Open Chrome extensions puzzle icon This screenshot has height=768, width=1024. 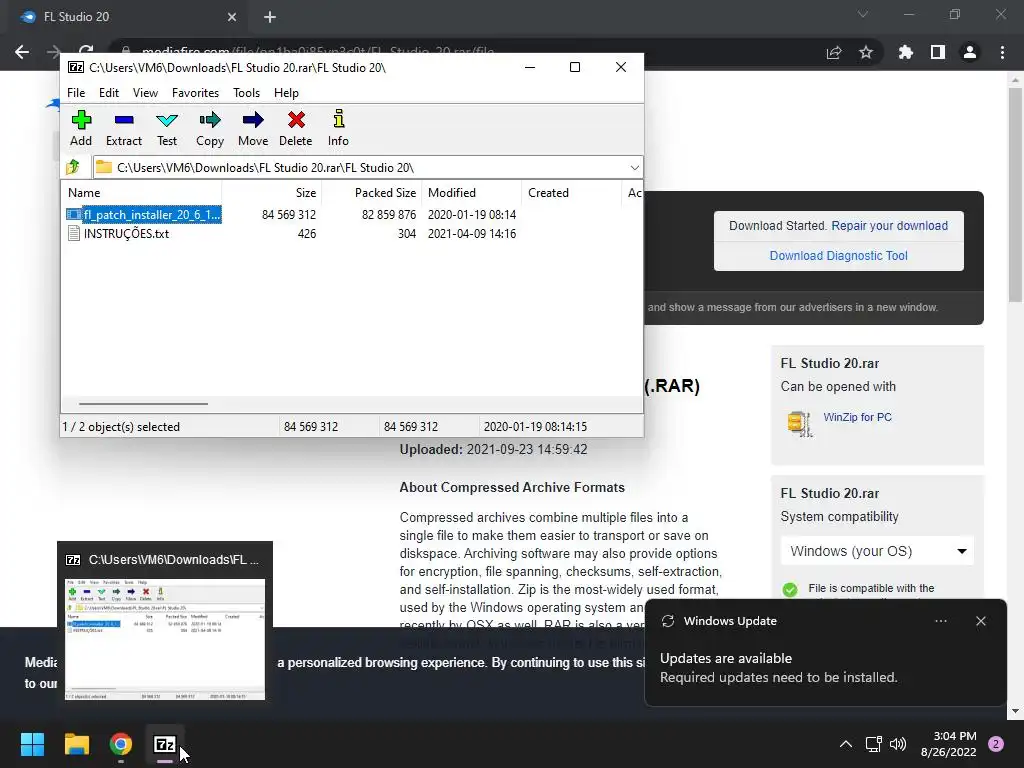tap(906, 52)
